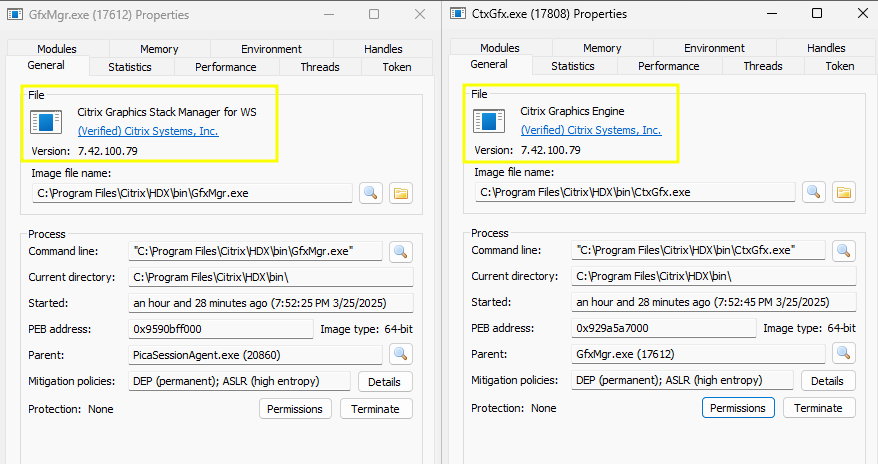Terminate the GfxMgr.exe process

tap(376, 409)
